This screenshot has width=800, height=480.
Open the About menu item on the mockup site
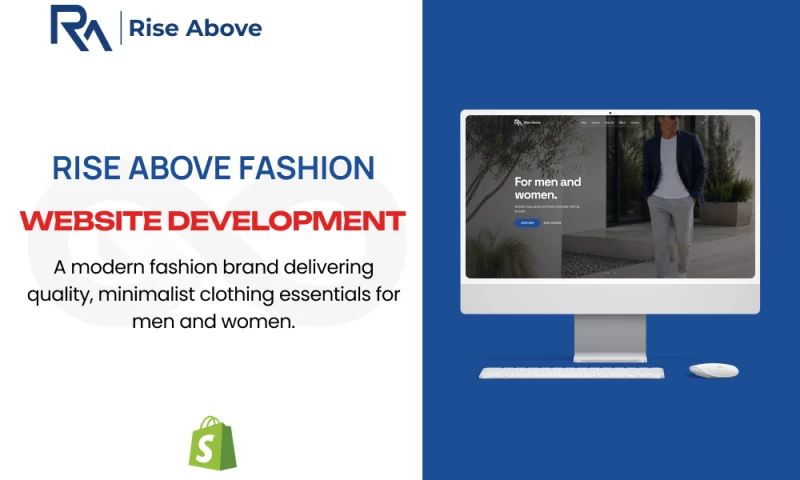(622, 122)
